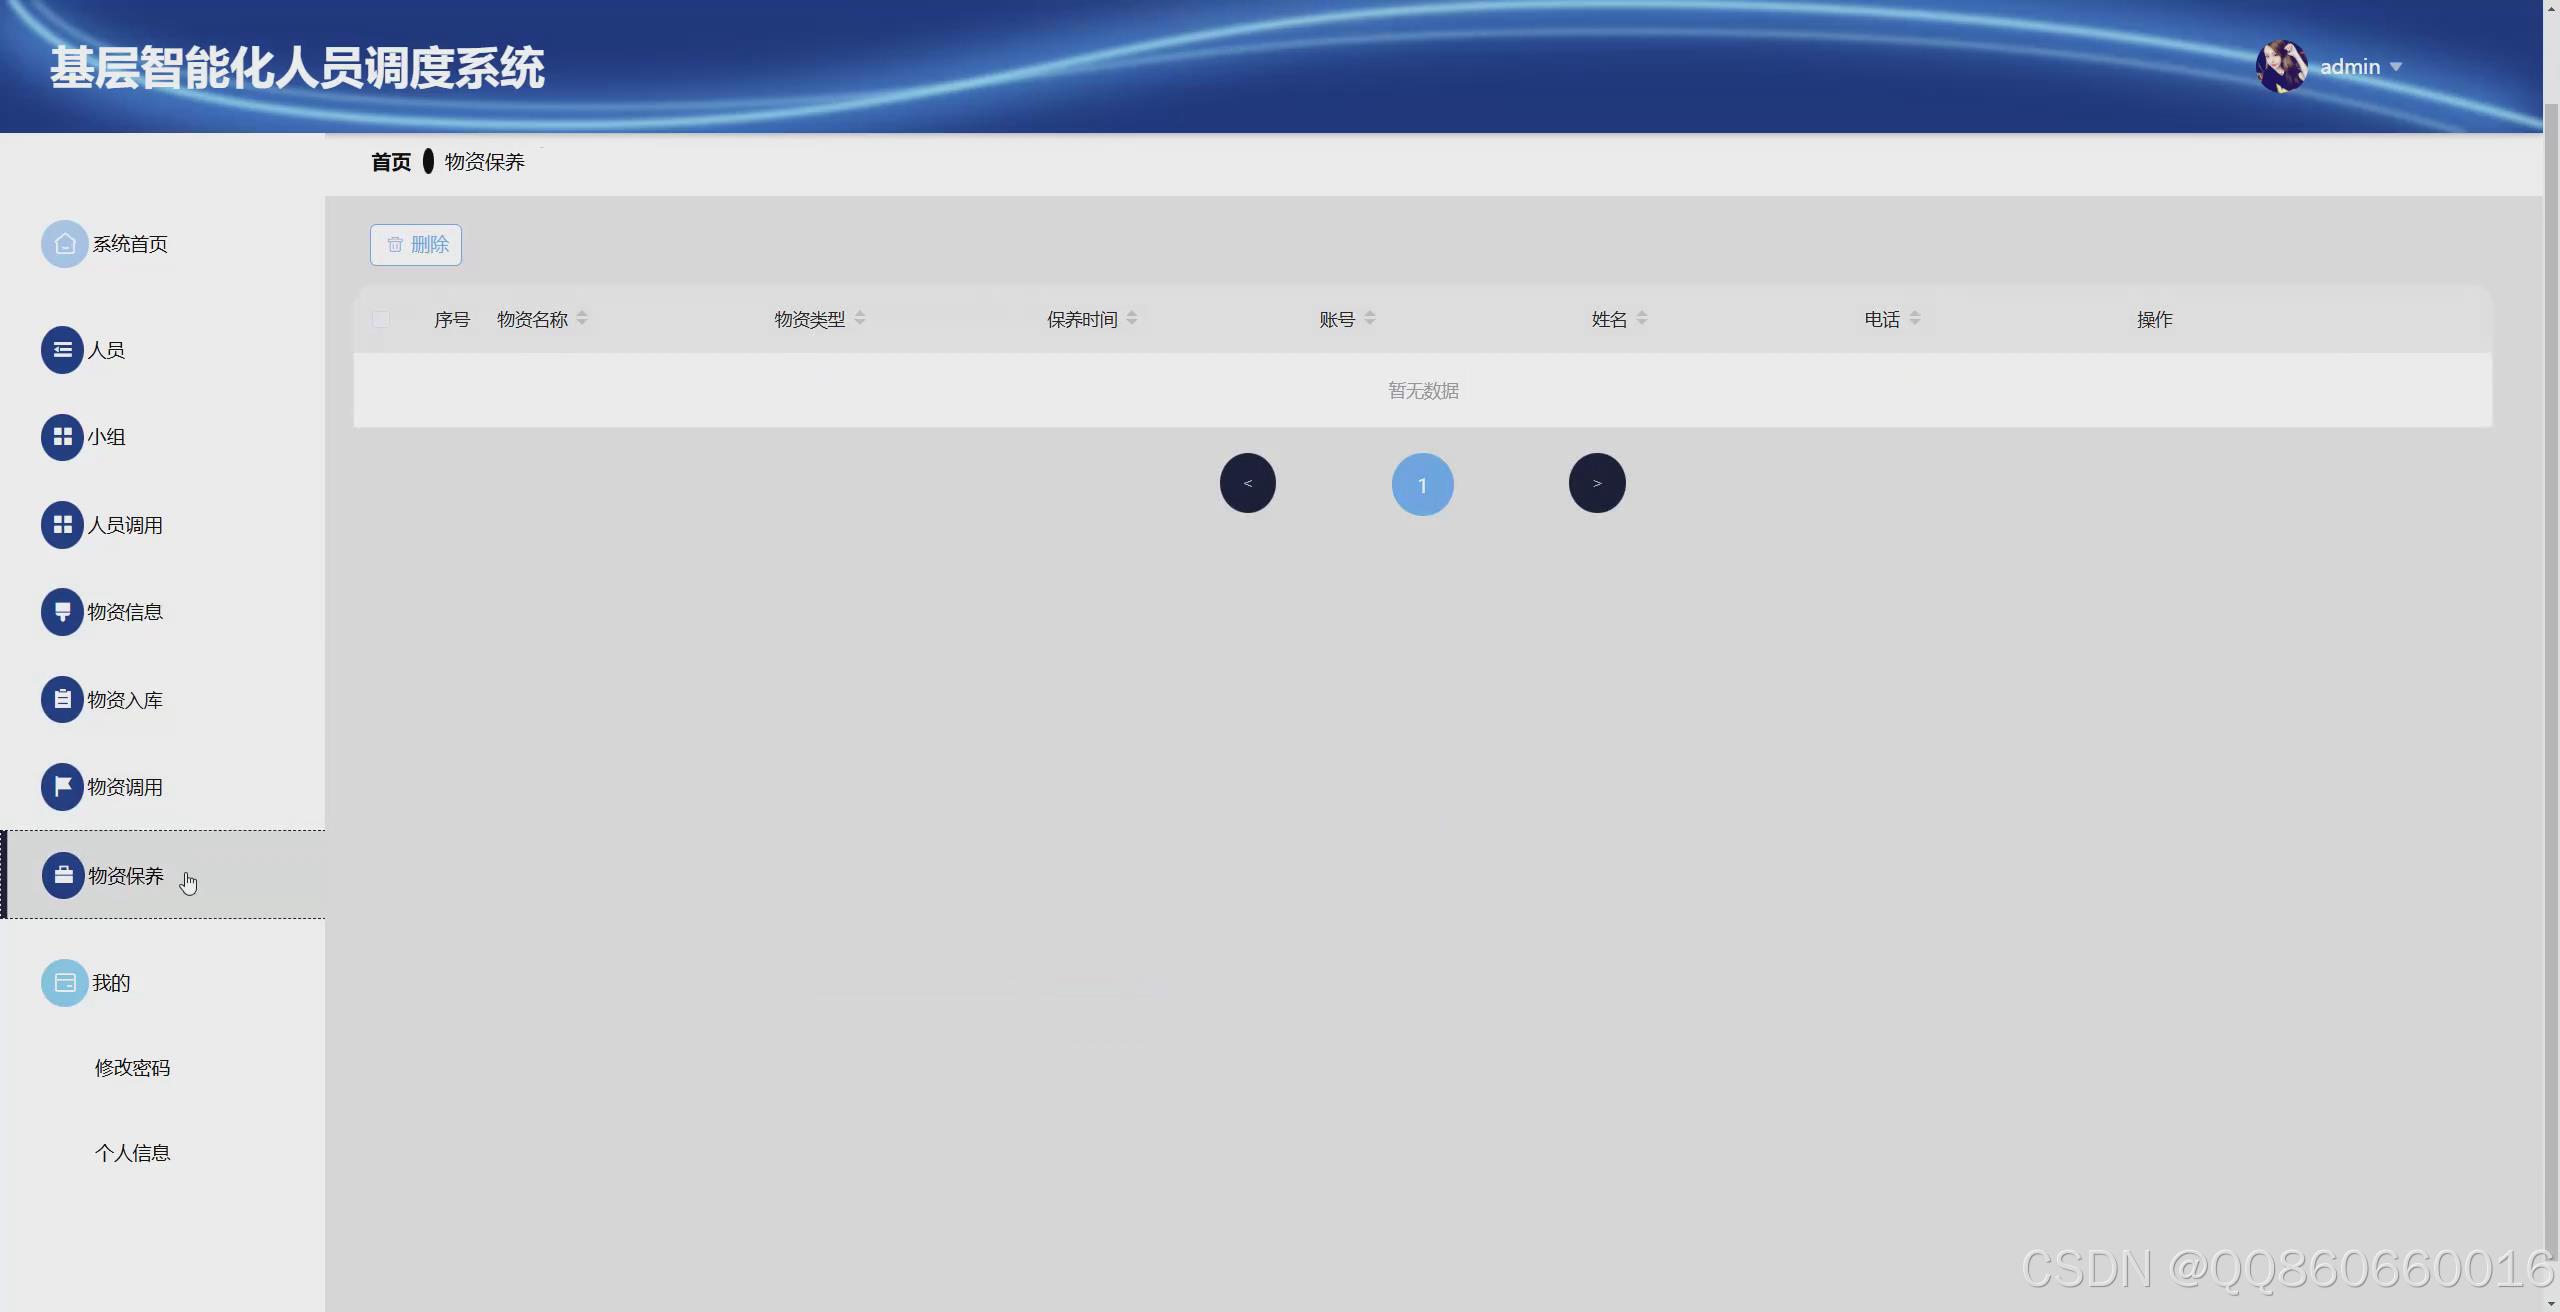Click the 我的 card icon
Viewport: 2560px width, 1312px height.
pyautogui.click(x=64, y=983)
